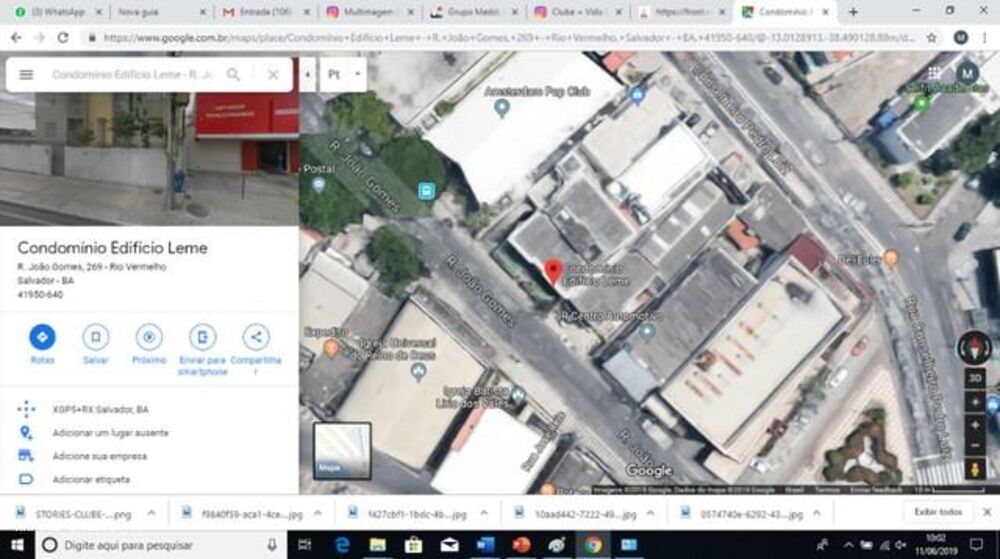1000x559 pixels.
Task: Show hidden system tray icons
Action: (848, 545)
